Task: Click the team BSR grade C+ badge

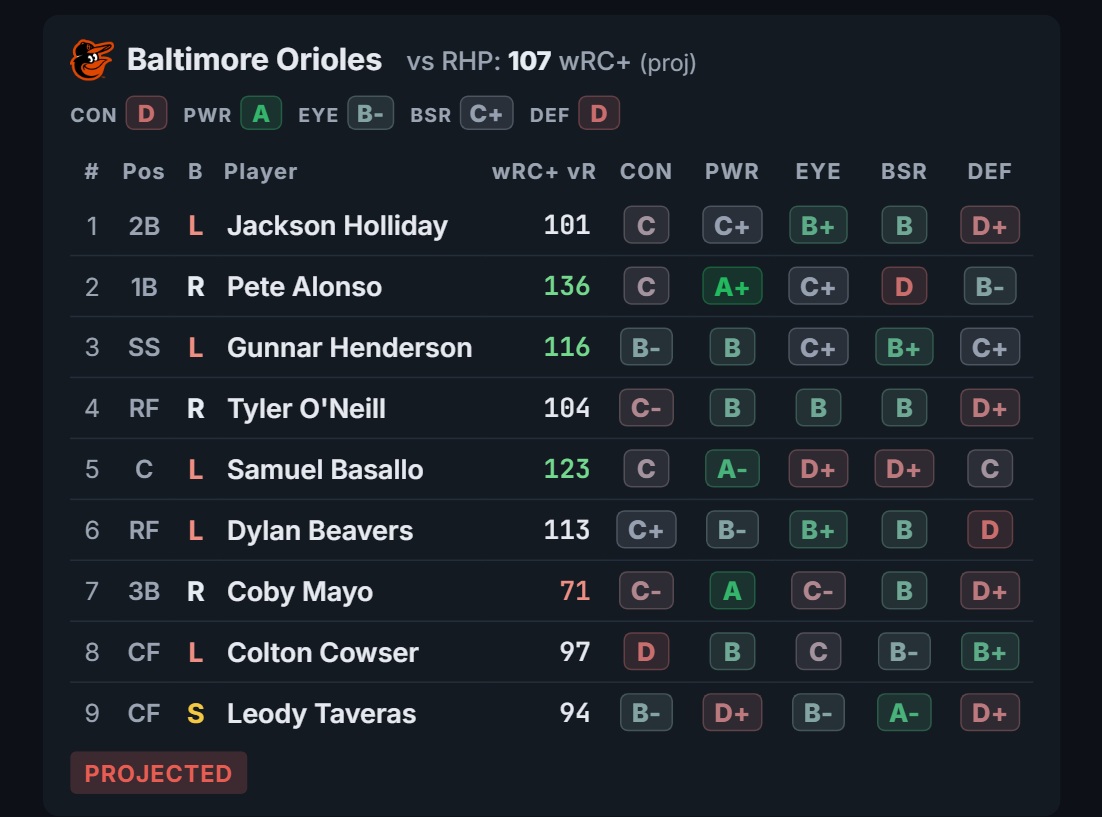Action: tap(486, 113)
